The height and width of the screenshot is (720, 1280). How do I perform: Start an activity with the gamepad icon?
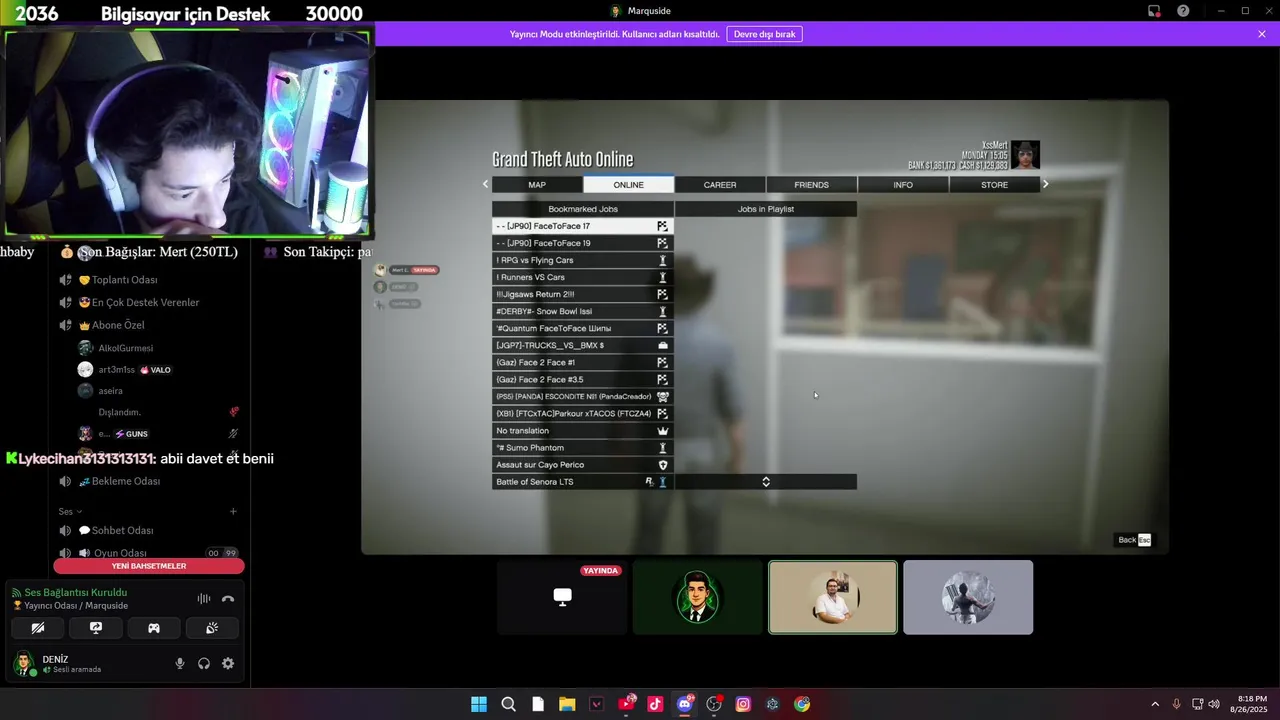154,628
